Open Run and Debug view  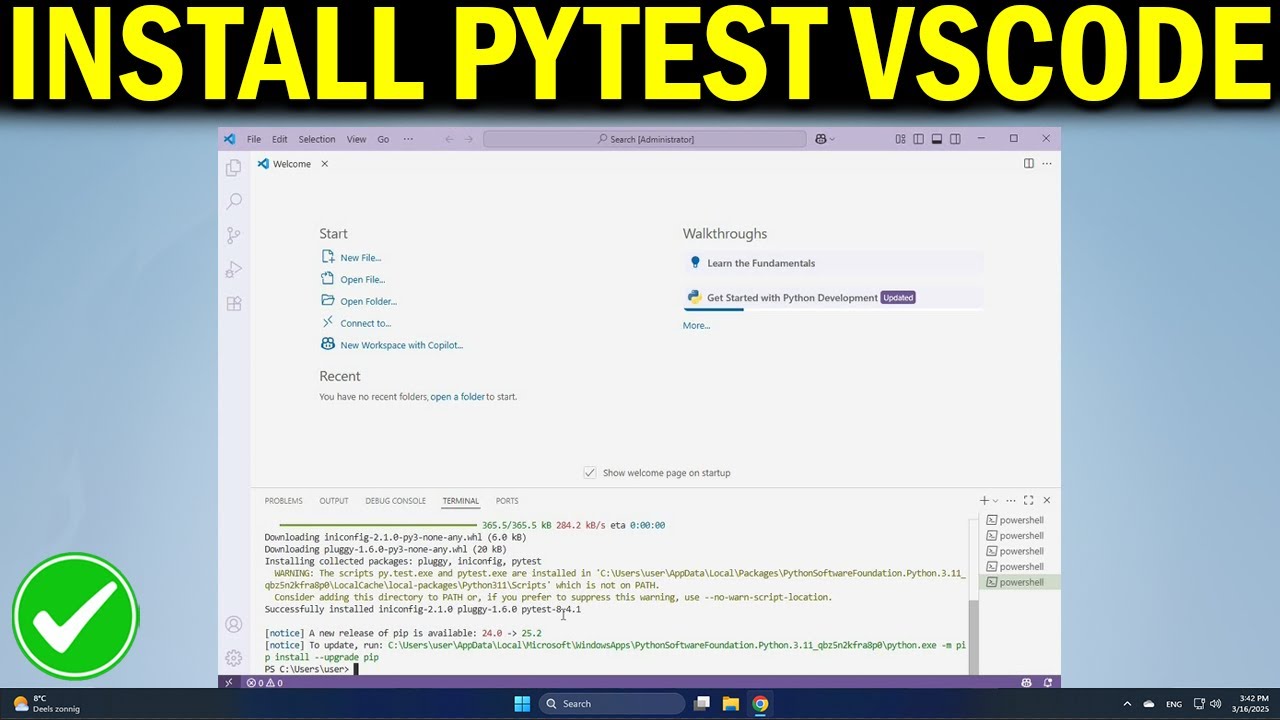click(x=234, y=269)
